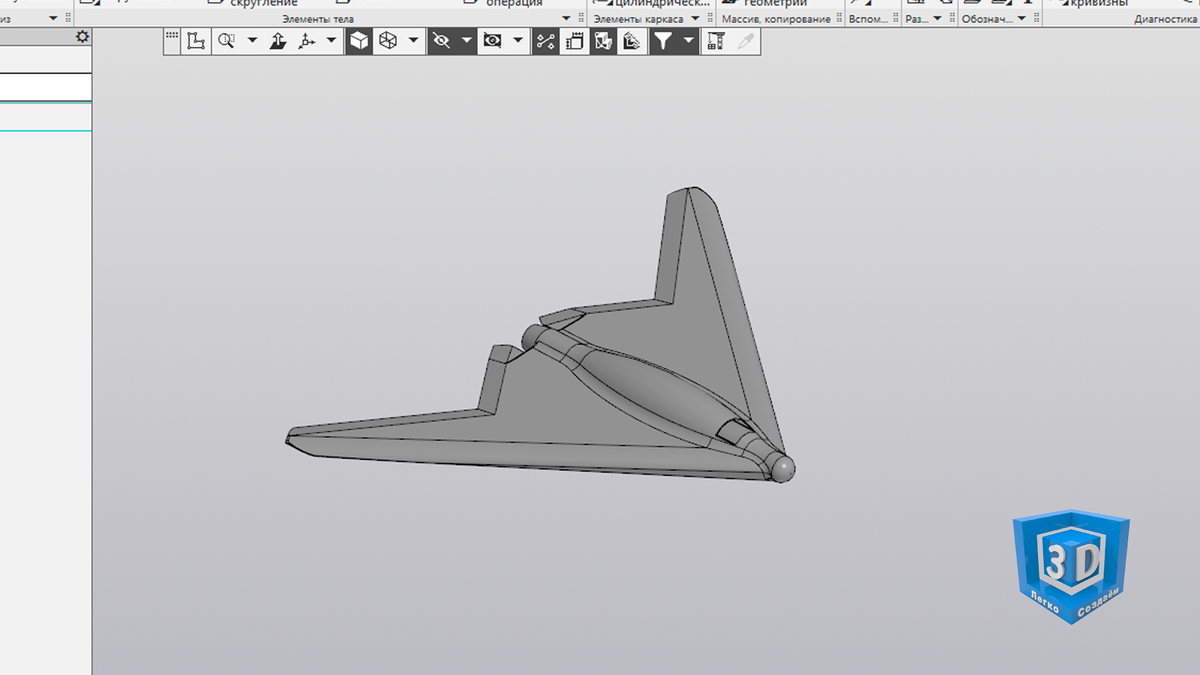Click the shaded display mode cube icon
The width and height of the screenshot is (1200, 675).
358,41
